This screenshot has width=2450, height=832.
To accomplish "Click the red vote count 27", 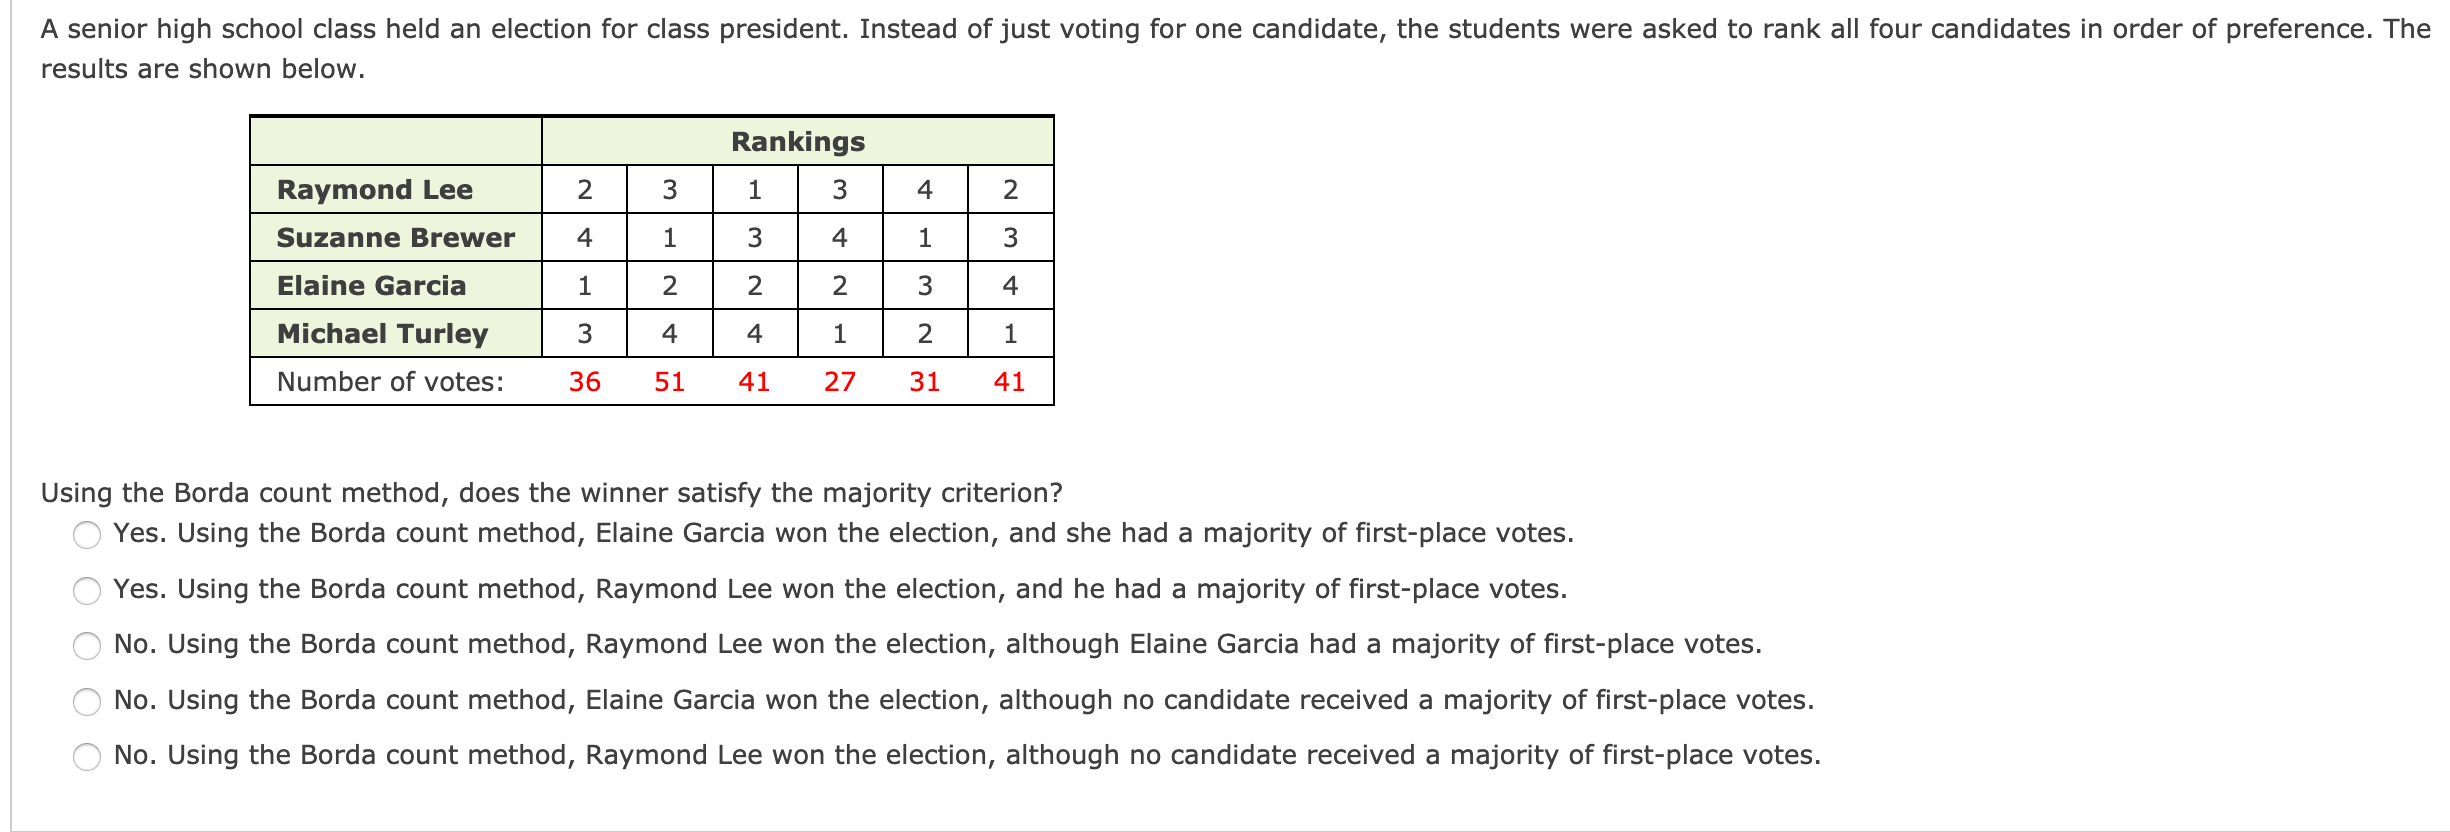I will pos(840,382).
